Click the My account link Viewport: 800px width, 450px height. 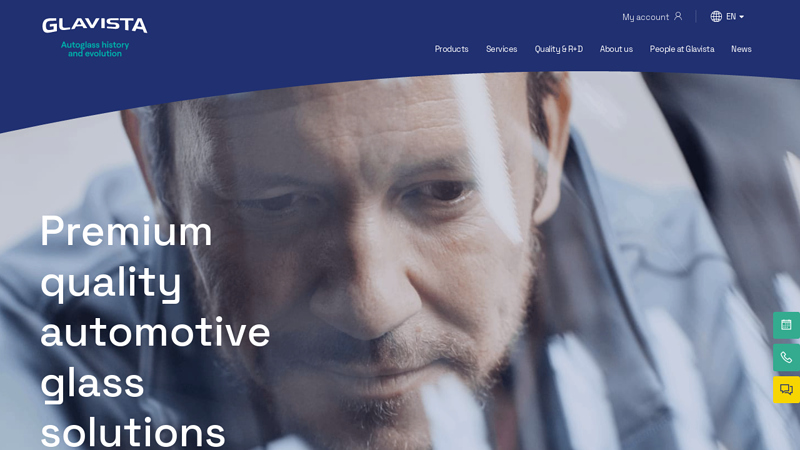point(645,17)
